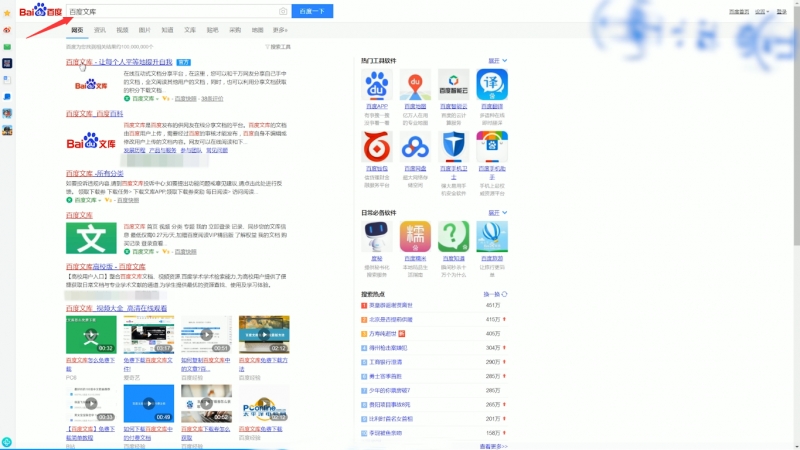Open the 百度文库-所有分类 result link
The image size is (800, 450).
click(94, 173)
